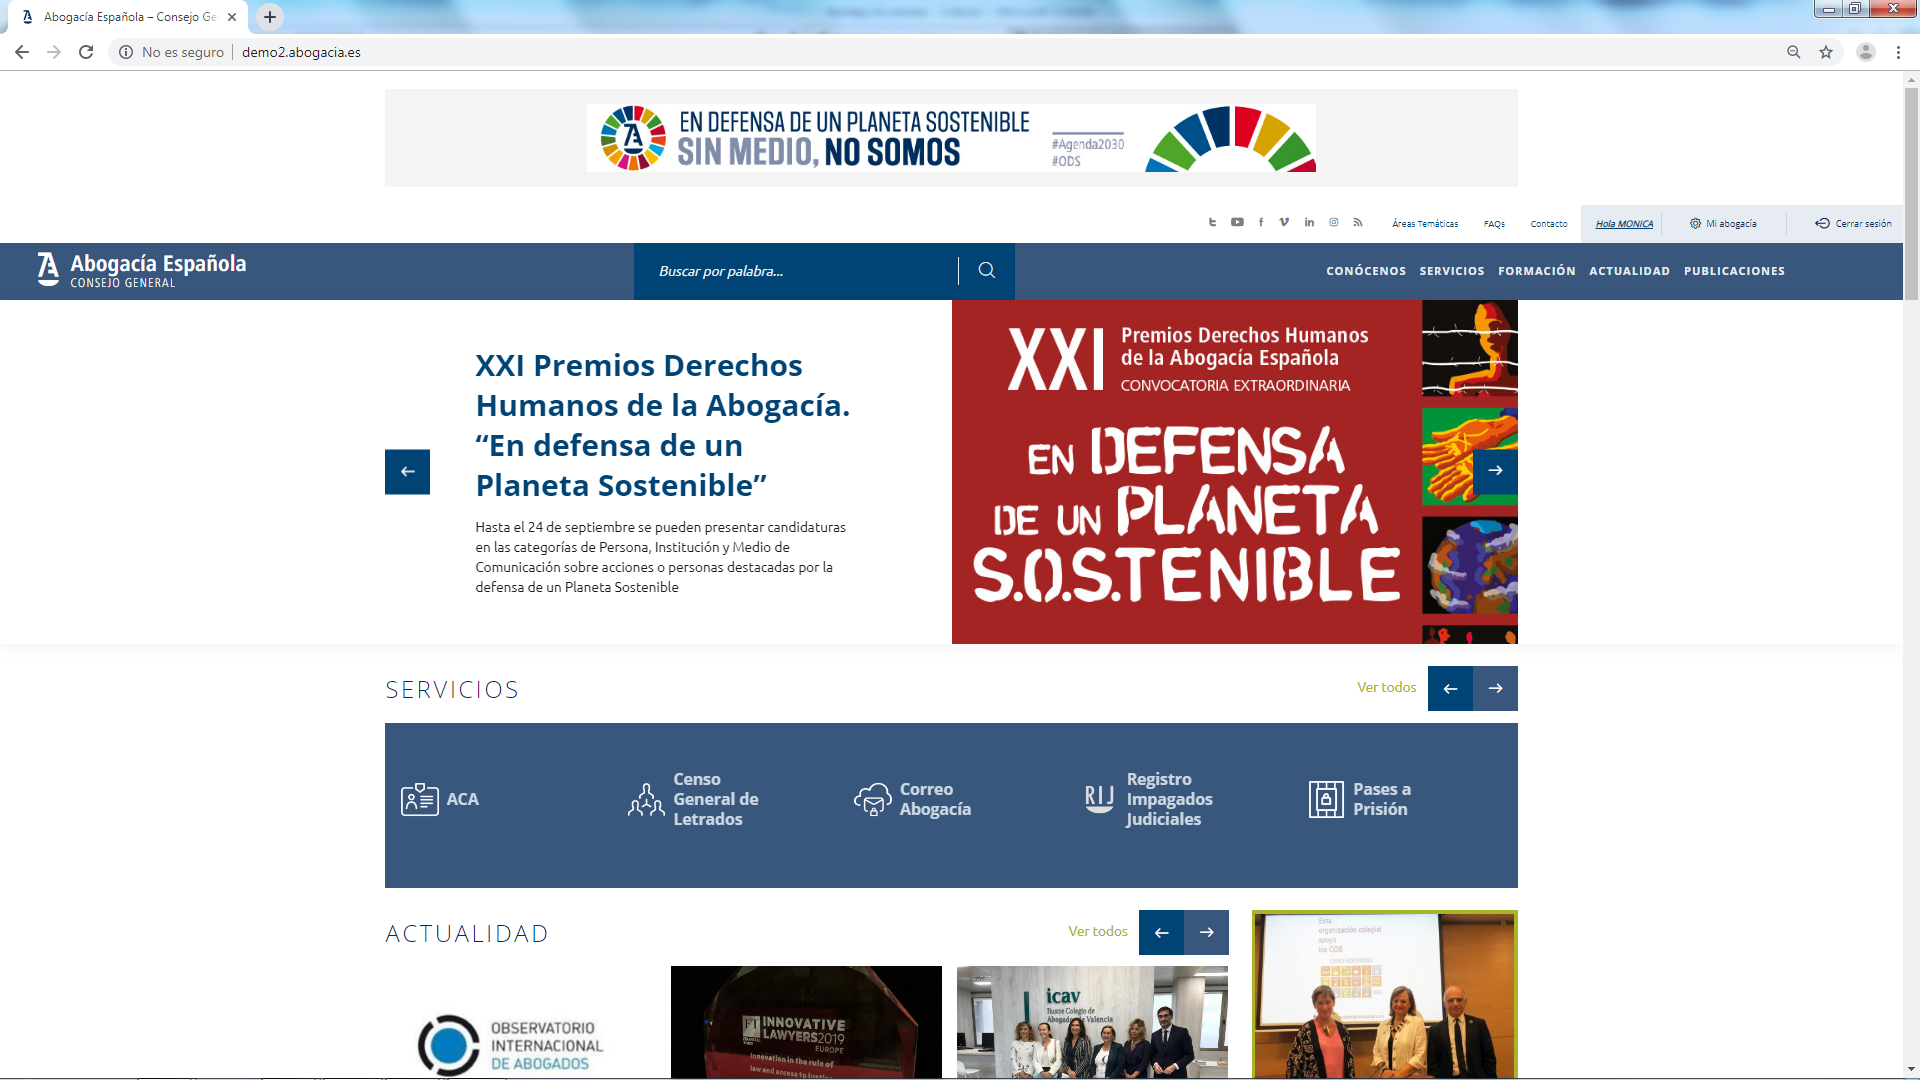Reload the page in Chrome
1920x1080 pixels.
(x=86, y=52)
